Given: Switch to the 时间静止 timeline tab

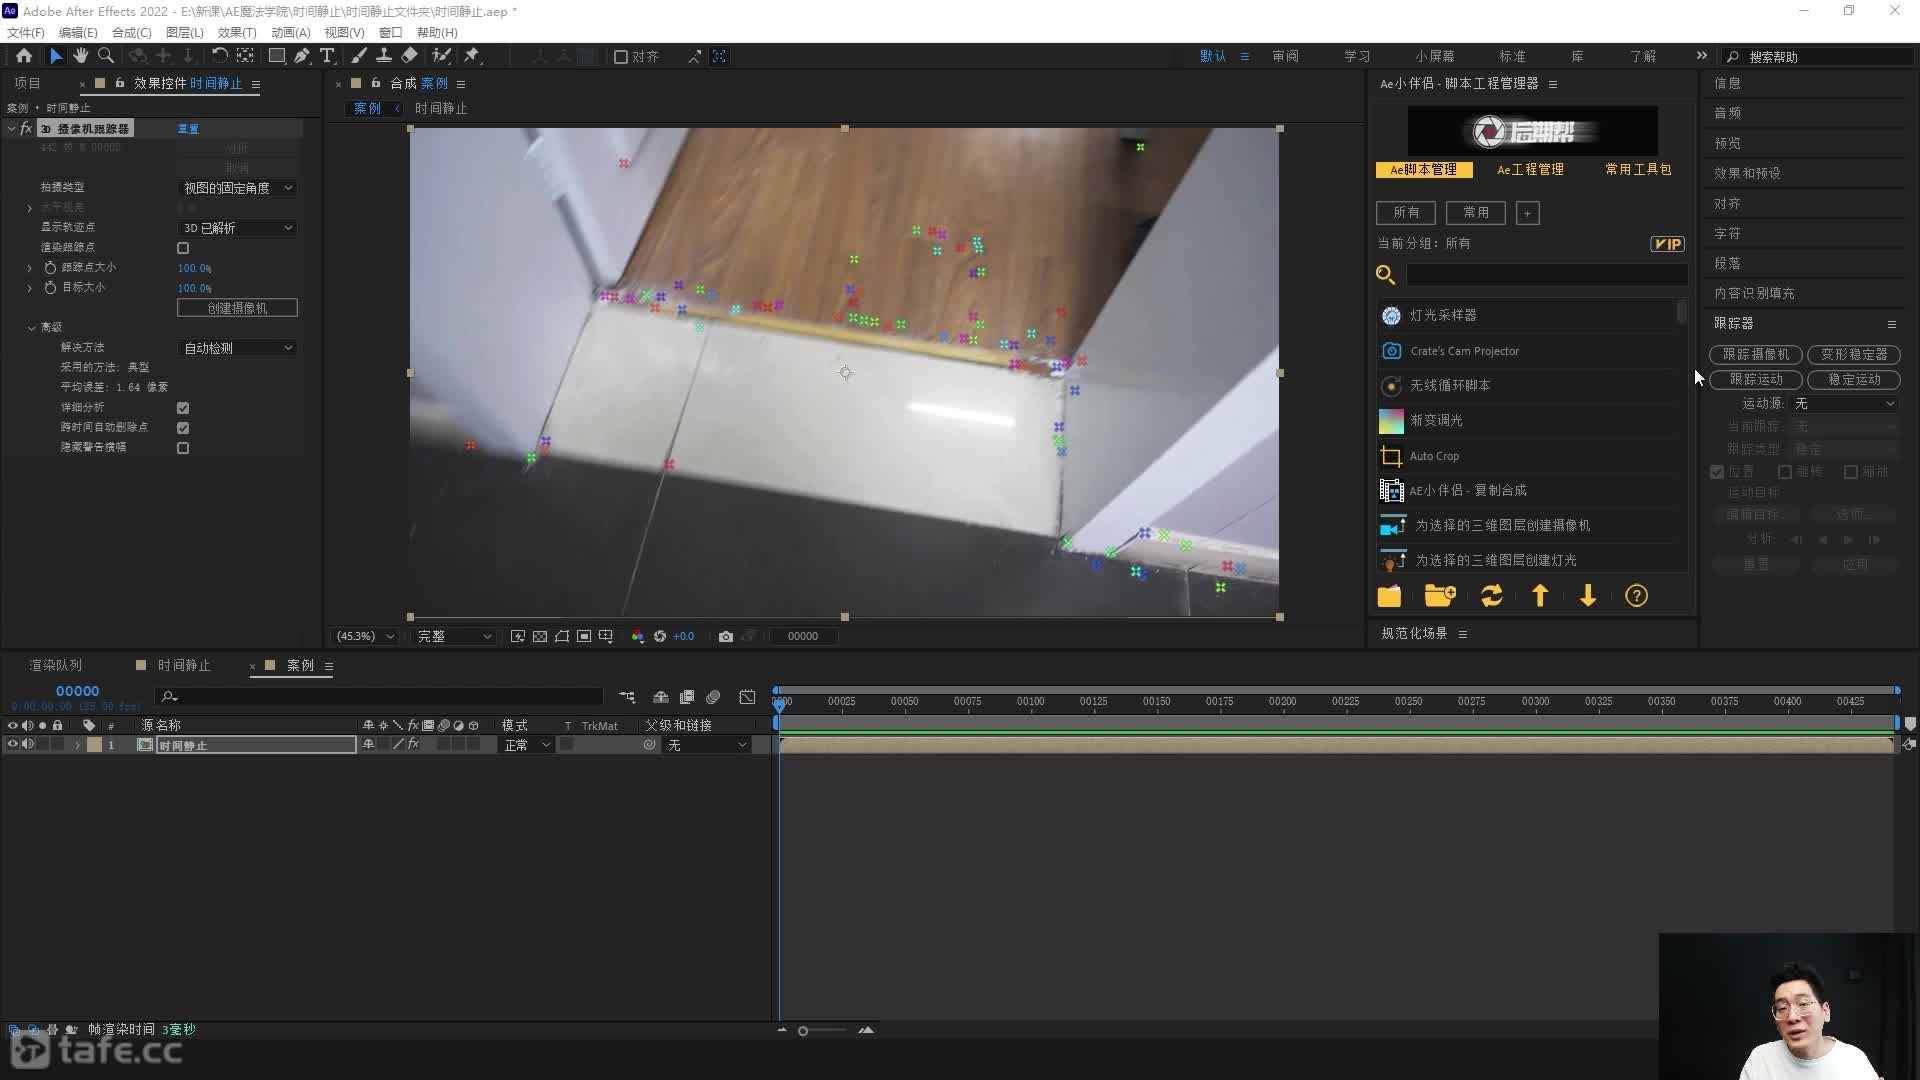Looking at the screenshot, I should coord(184,665).
